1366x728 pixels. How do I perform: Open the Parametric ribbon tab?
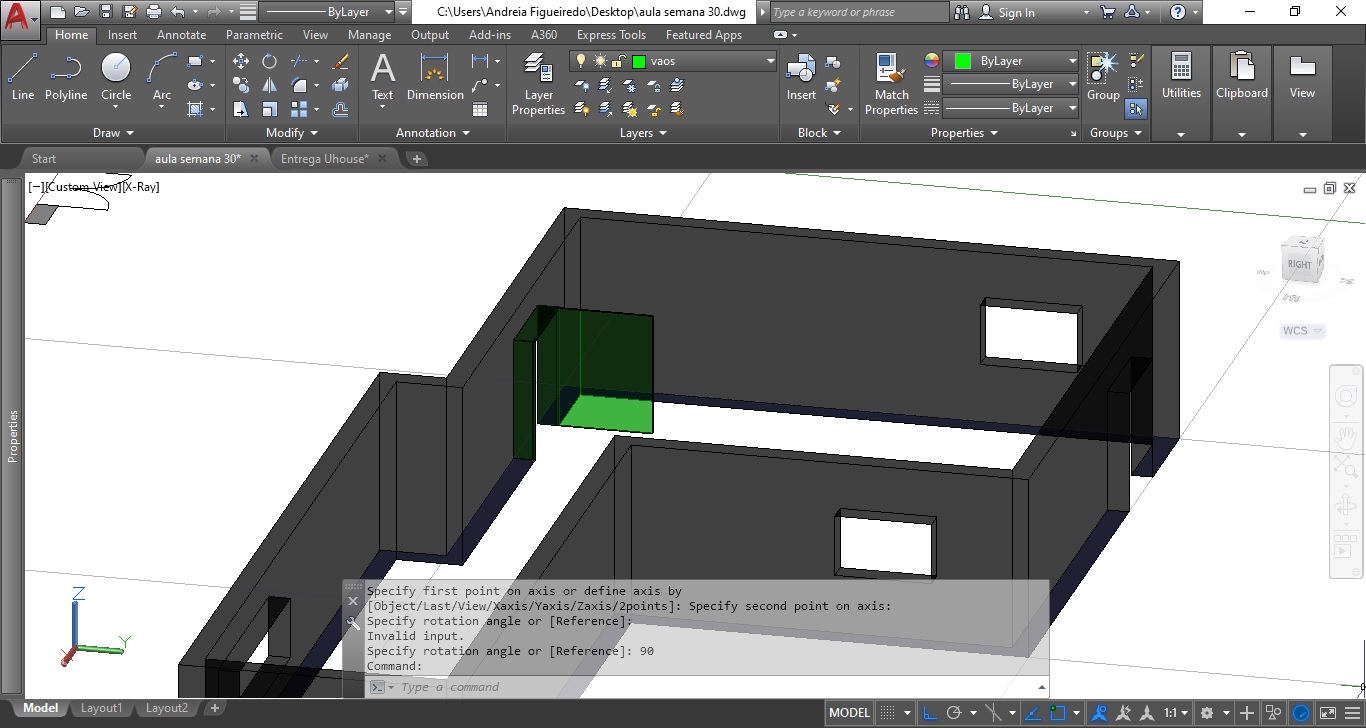click(x=254, y=34)
